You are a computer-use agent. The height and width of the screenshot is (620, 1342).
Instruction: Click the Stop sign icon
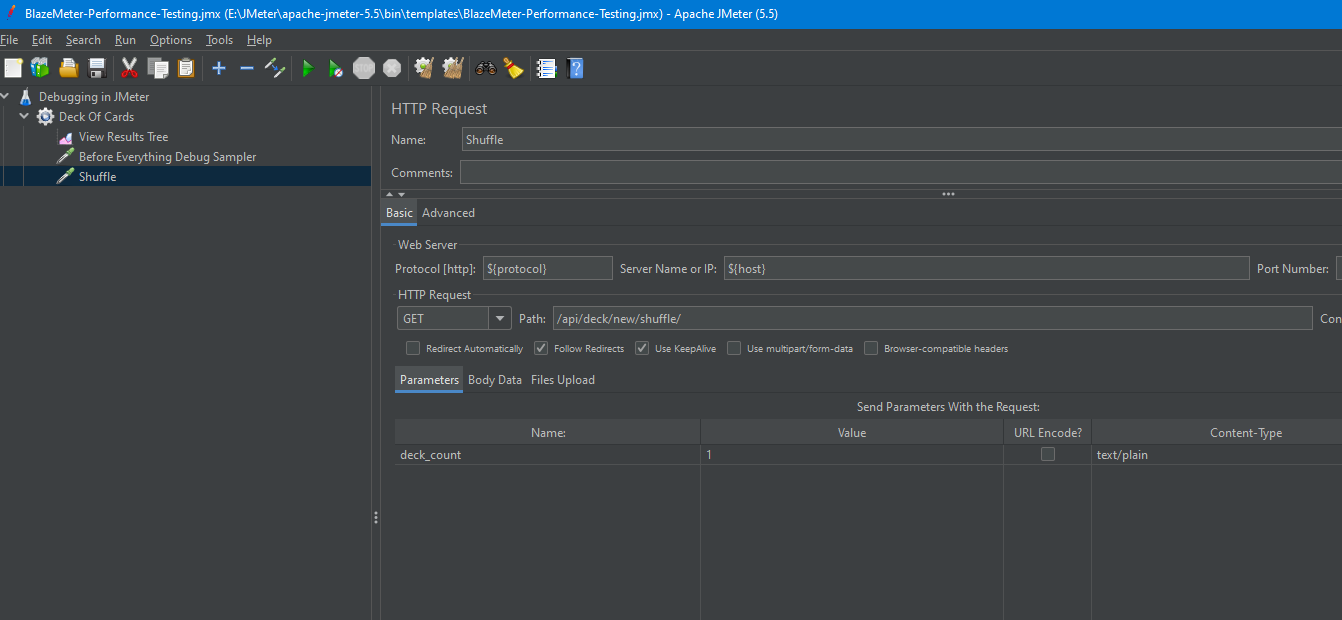point(364,68)
